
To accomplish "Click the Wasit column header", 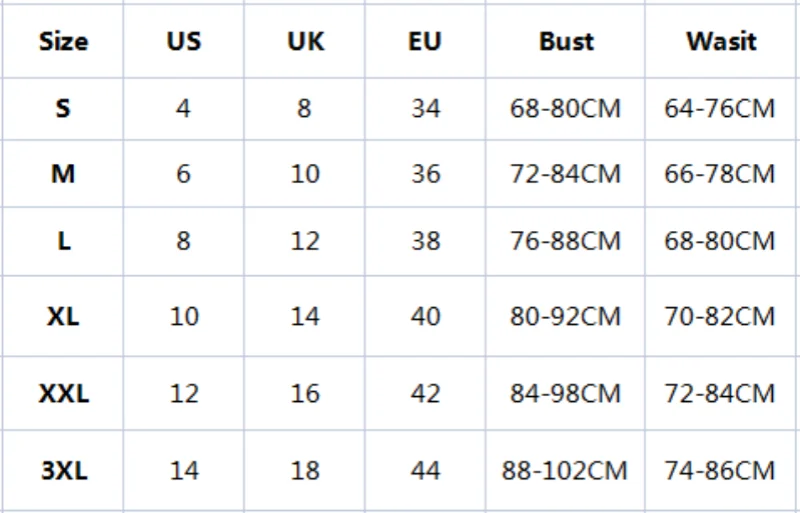I will 720,42.
